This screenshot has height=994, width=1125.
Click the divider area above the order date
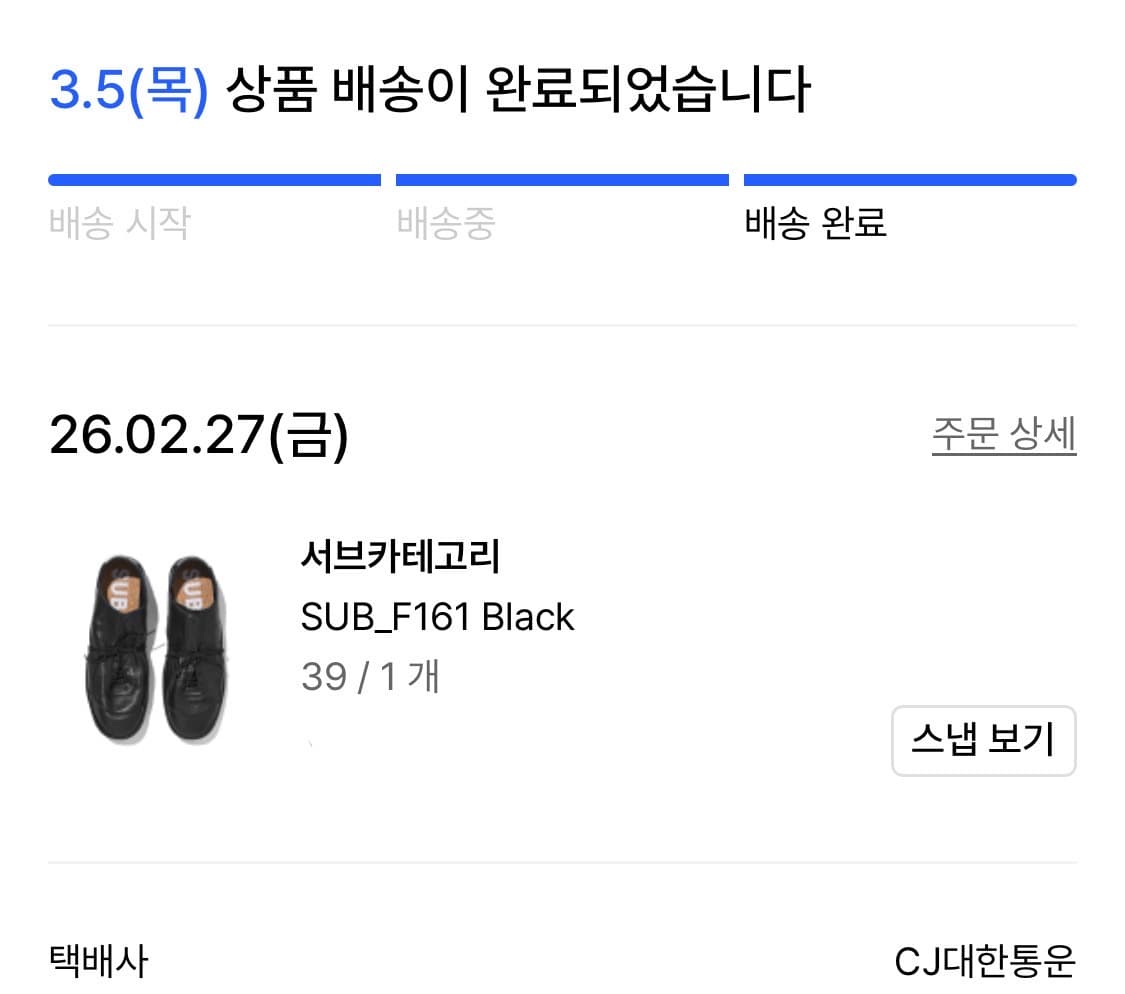562,324
